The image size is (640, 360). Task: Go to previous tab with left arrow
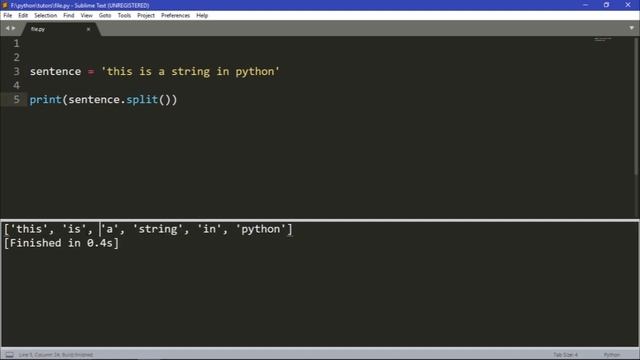[x=7, y=28]
